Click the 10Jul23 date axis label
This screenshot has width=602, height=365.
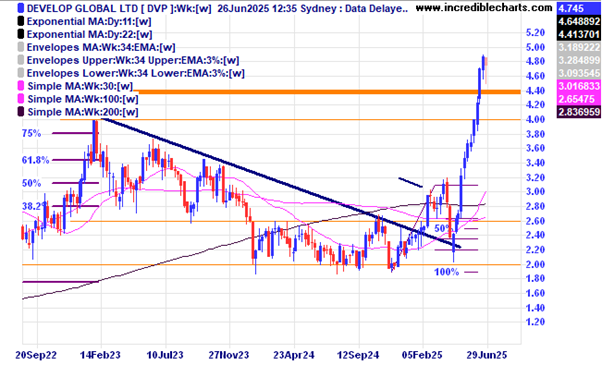coord(165,355)
